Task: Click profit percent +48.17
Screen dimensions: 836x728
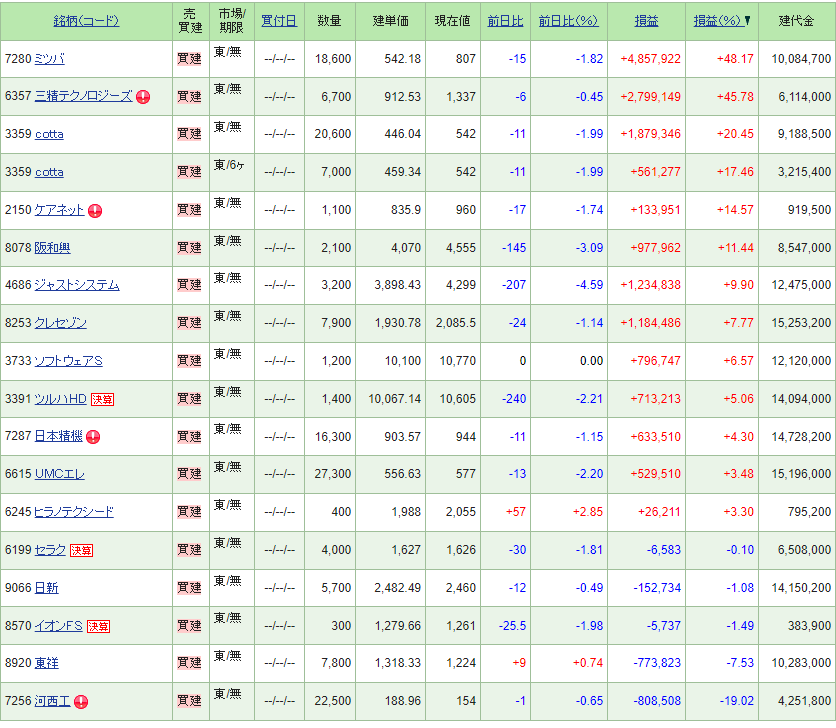Action: point(735,59)
